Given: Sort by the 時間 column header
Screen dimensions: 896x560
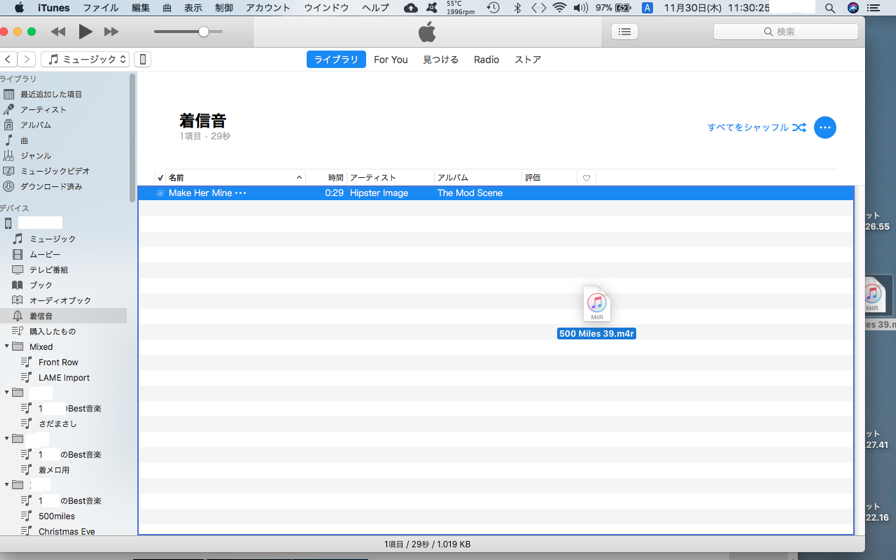Looking at the screenshot, I should coord(335,178).
